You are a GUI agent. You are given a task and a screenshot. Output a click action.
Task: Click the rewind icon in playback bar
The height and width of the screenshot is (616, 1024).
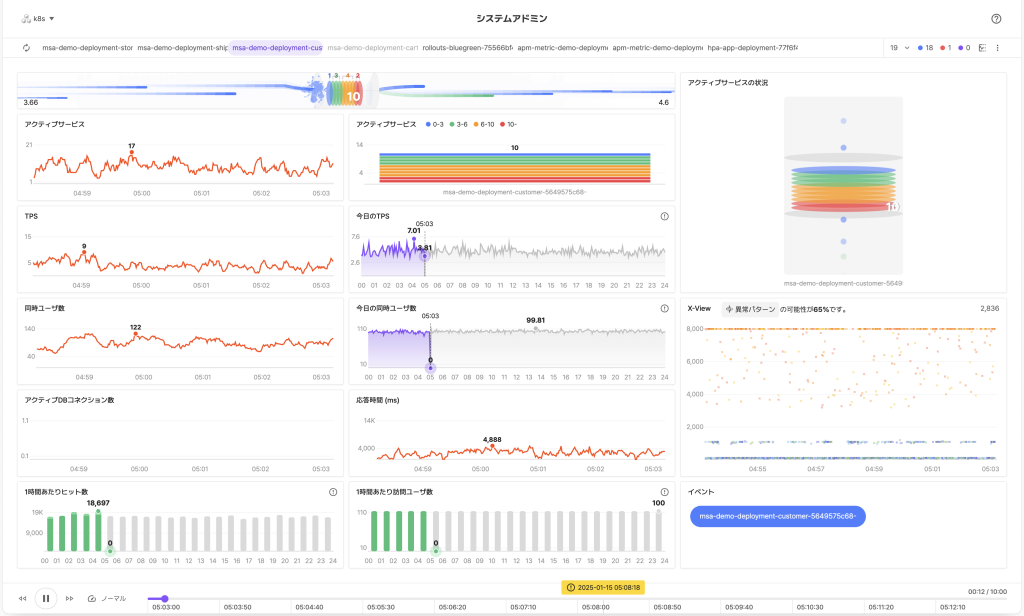click(x=22, y=598)
